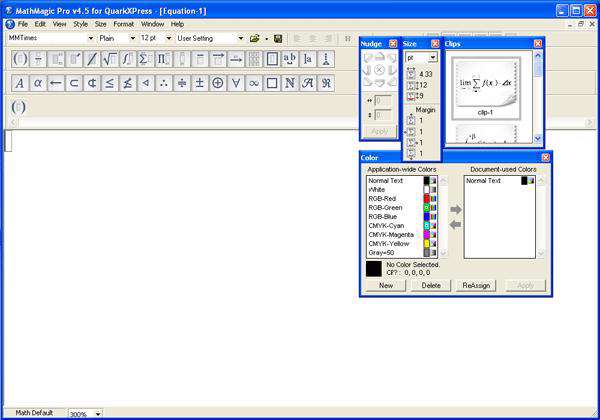Open the Window menu

click(152, 24)
